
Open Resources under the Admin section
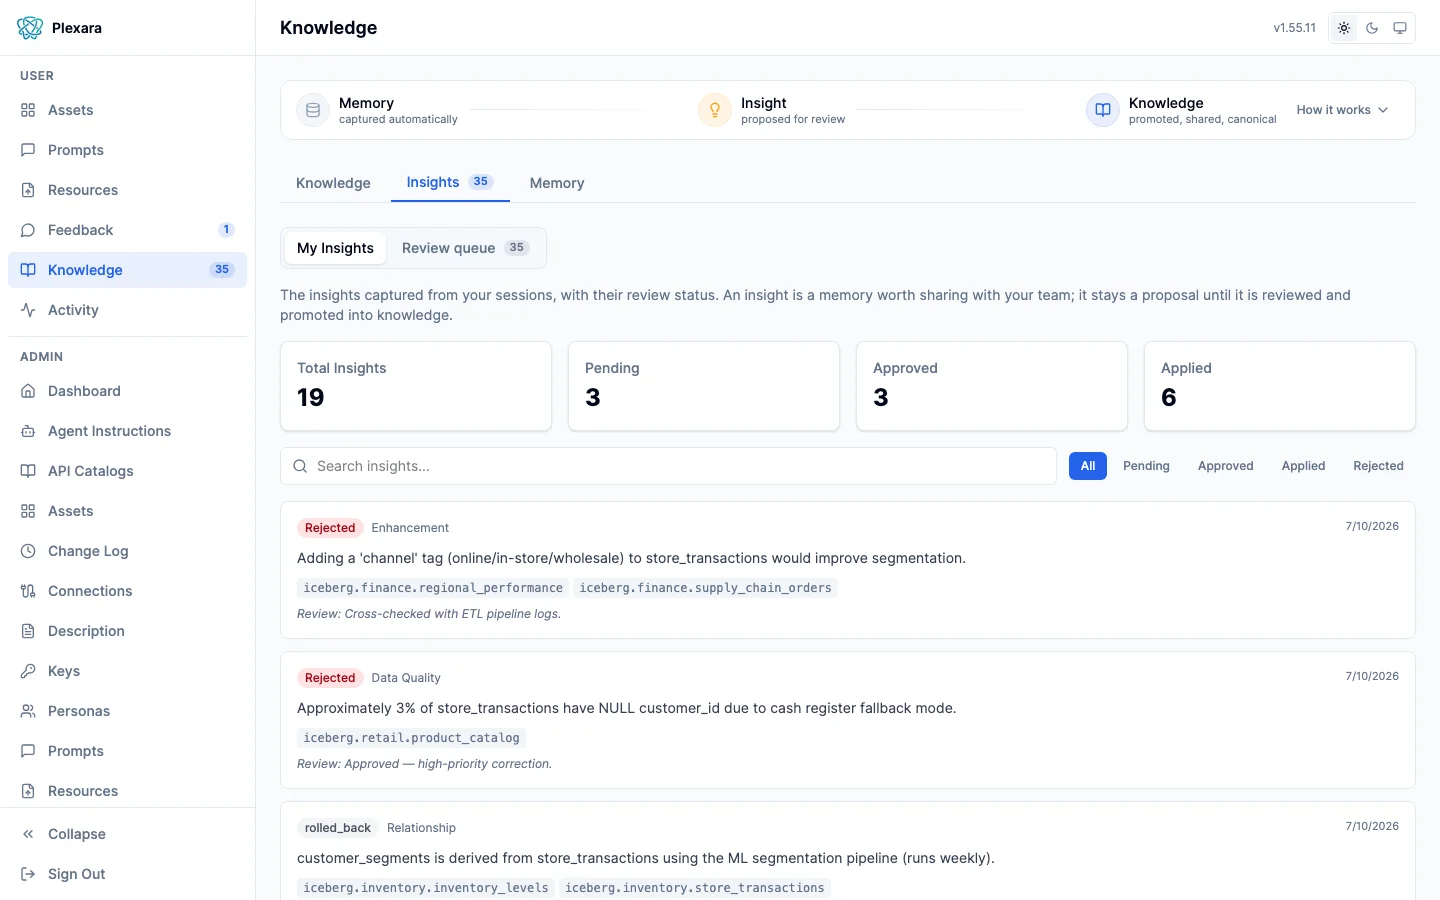point(127,791)
